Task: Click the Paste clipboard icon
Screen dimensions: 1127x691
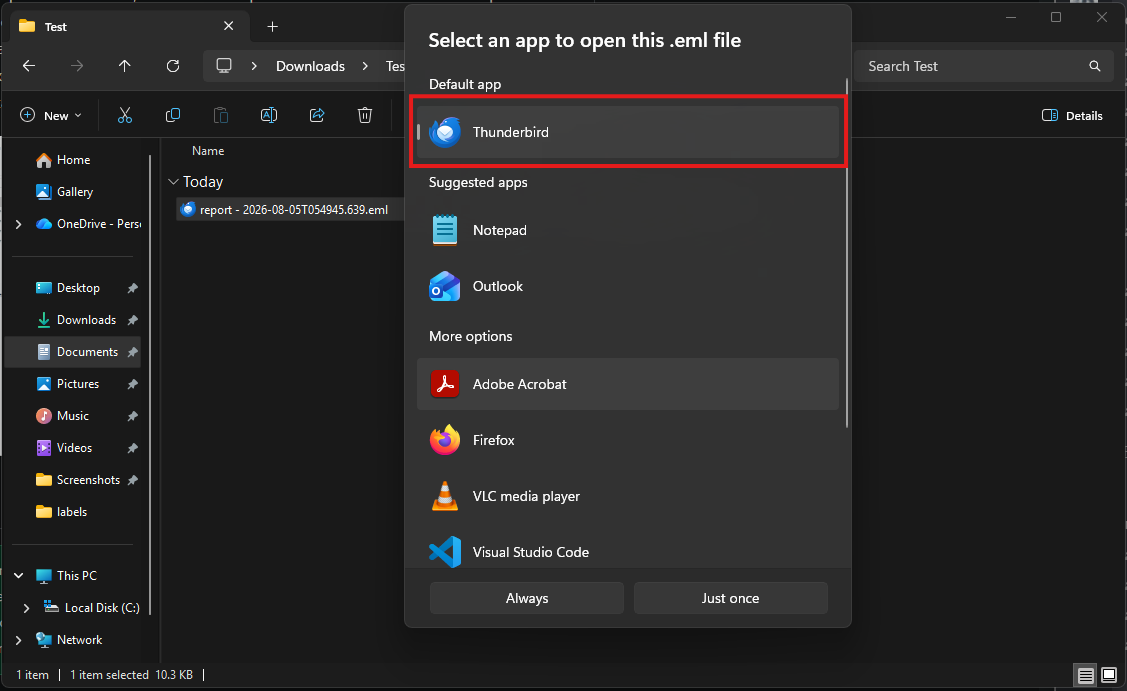Action: point(221,115)
